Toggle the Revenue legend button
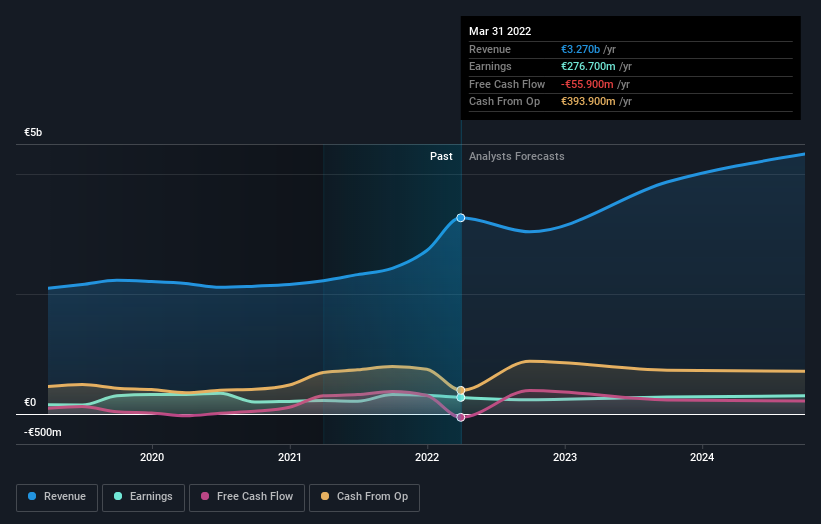The height and width of the screenshot is (524, 821). pyautogui.click(x=57, y=497)
